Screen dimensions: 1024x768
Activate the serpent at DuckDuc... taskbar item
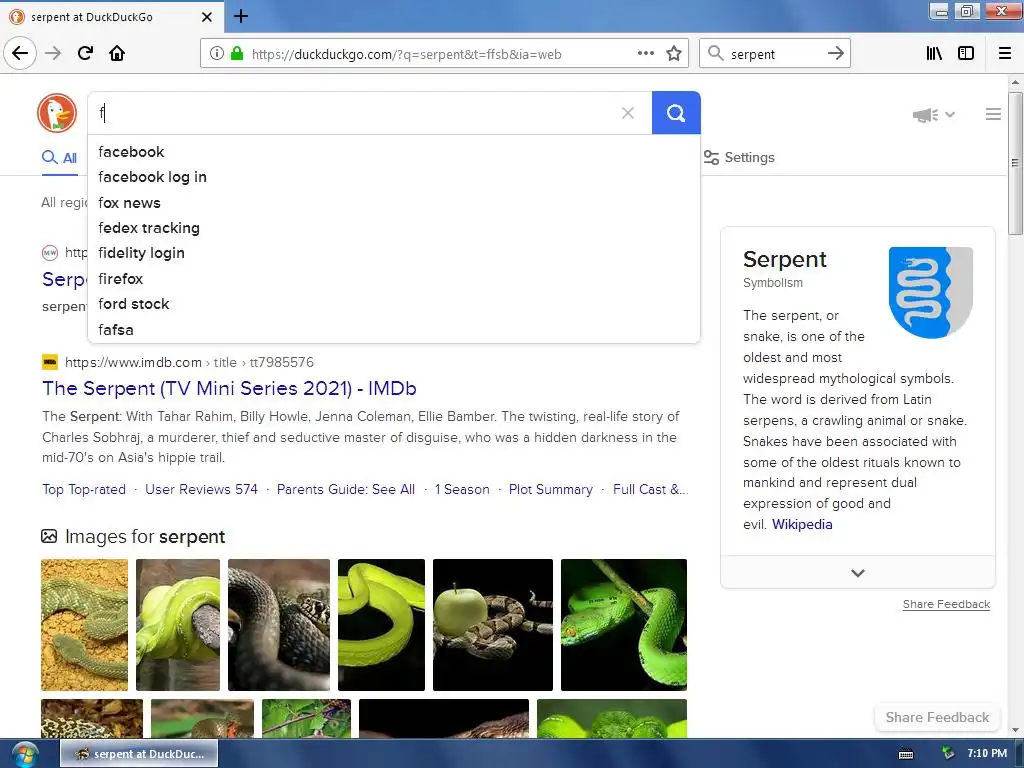[139, 754]
